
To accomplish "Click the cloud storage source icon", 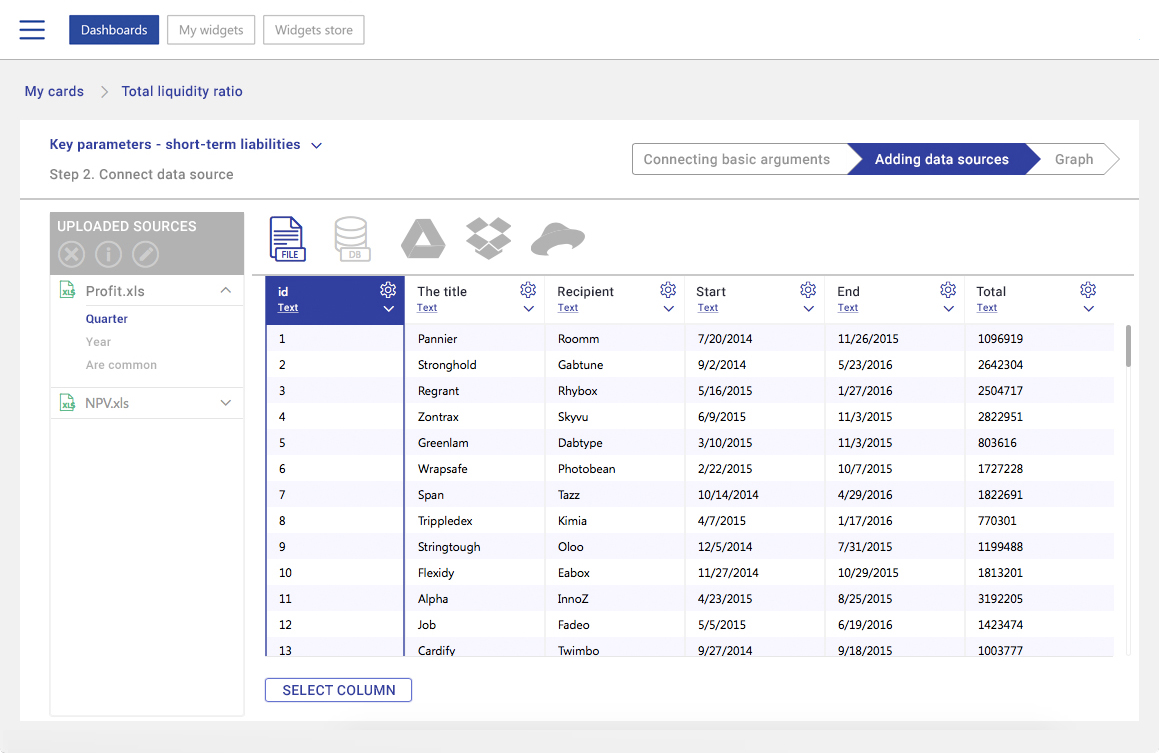I will 557,239.
